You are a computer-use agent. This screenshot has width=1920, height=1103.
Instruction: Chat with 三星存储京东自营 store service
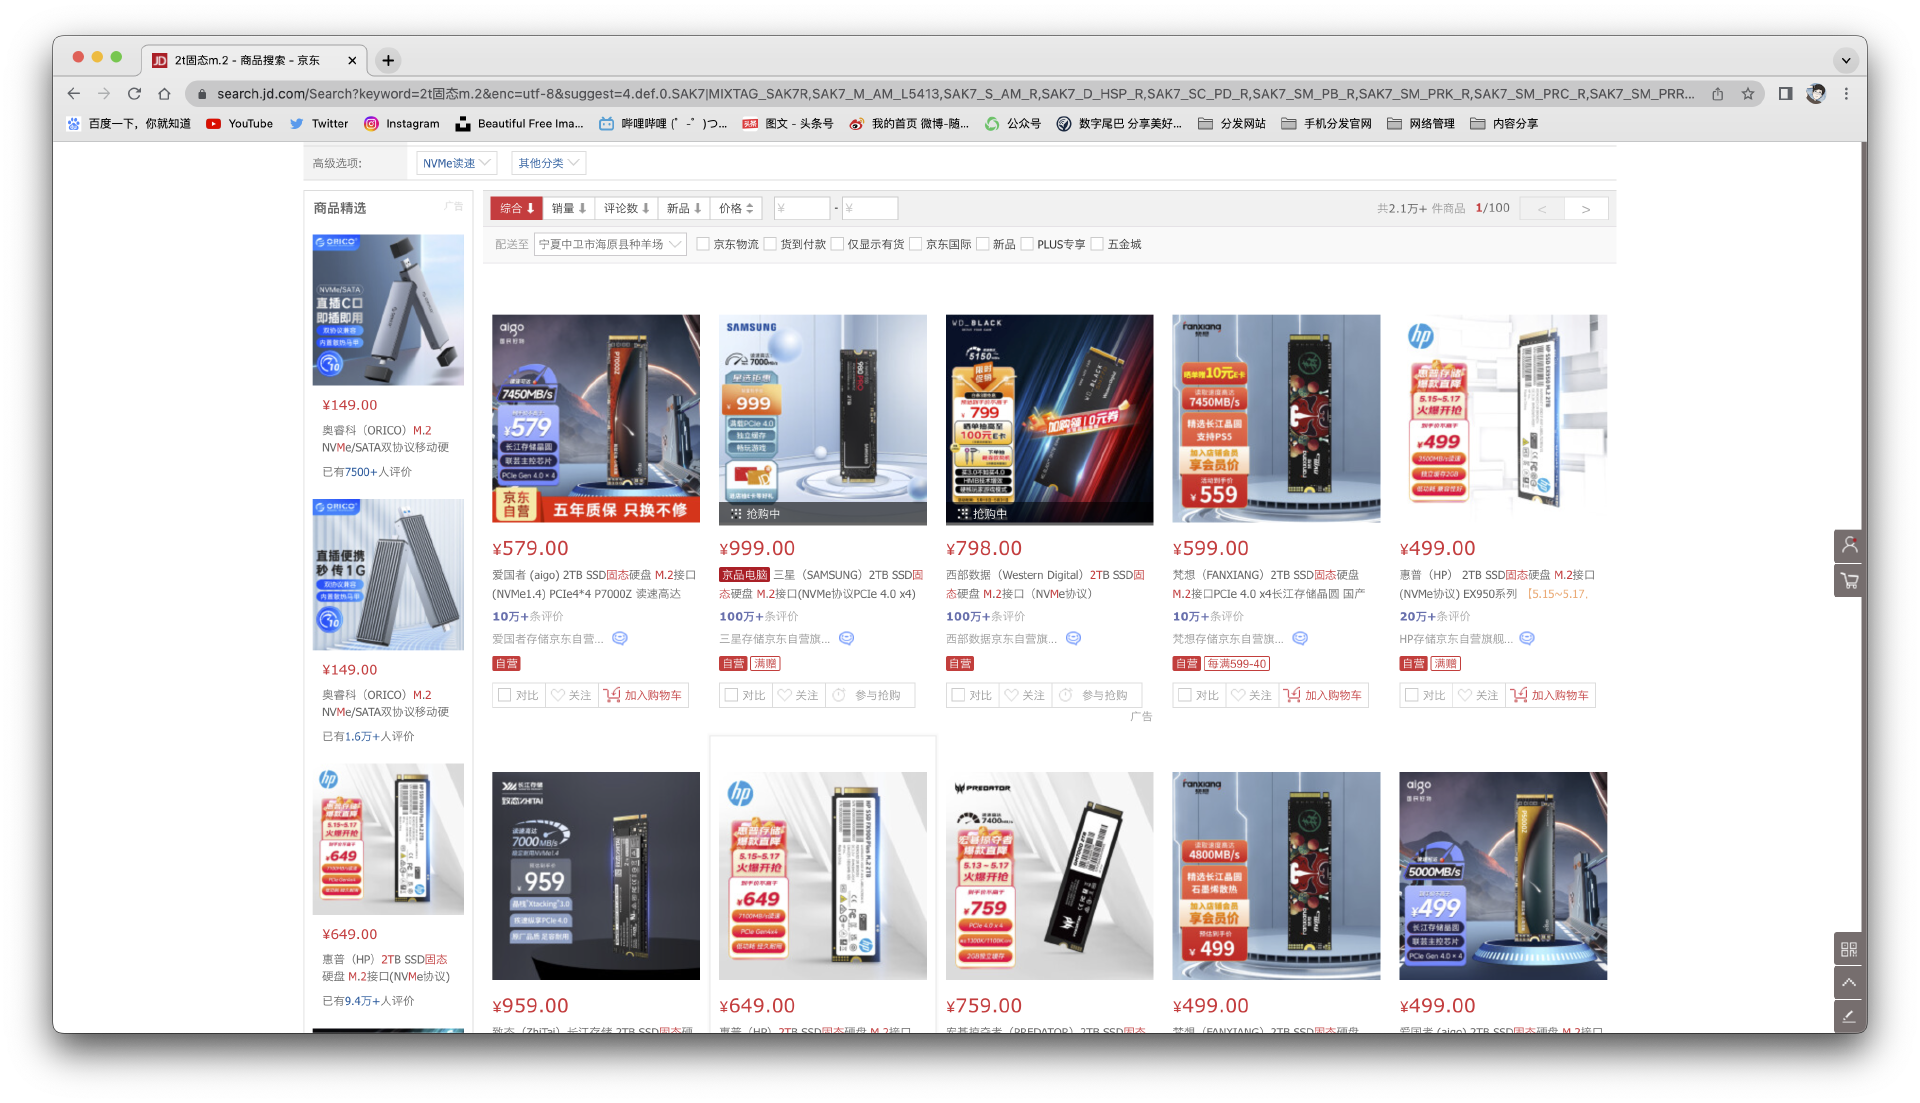[847, 639]
